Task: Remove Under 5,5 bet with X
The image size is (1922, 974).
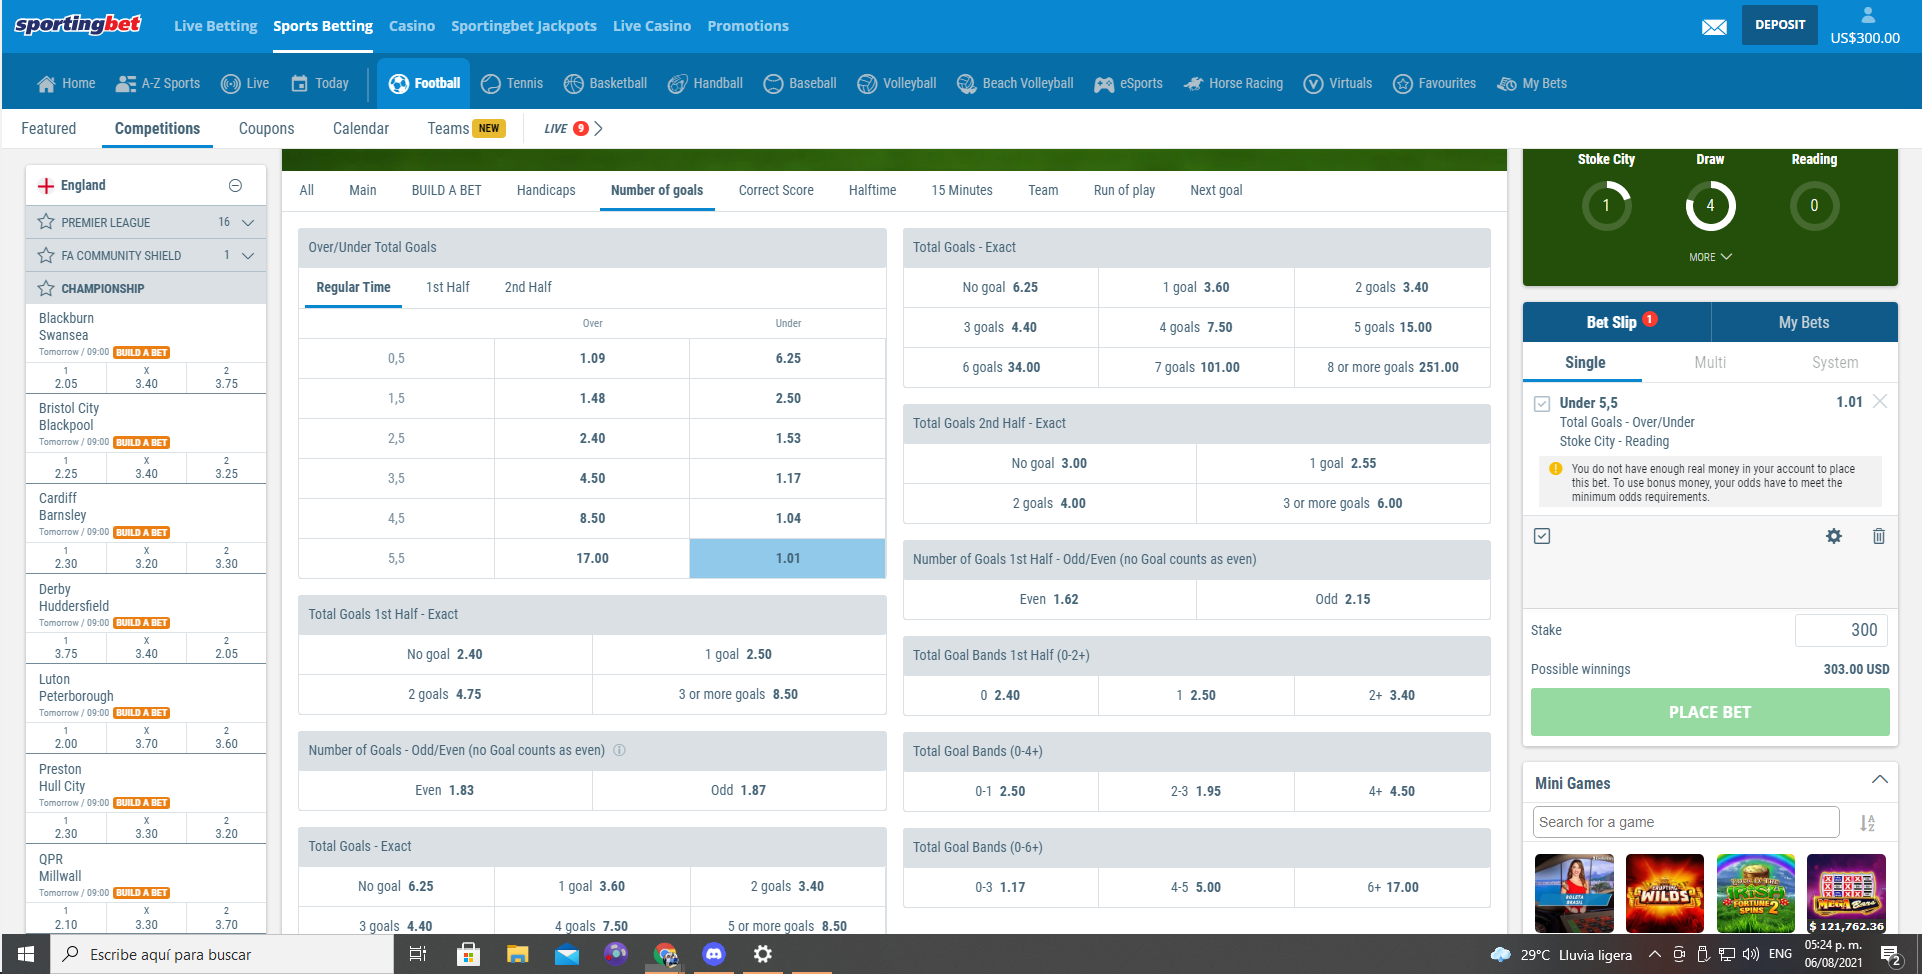Action: click(x=1880, y=401)
